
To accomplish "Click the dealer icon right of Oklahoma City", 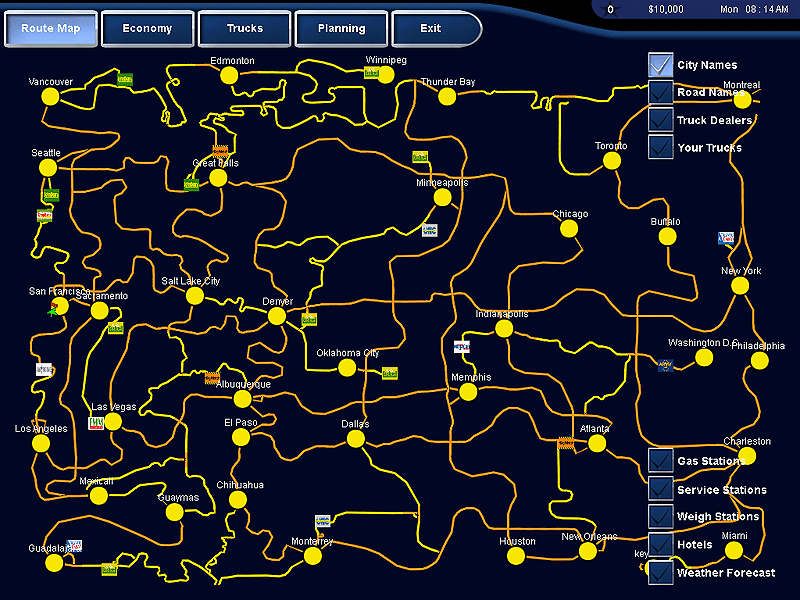I will coord(390,373).
